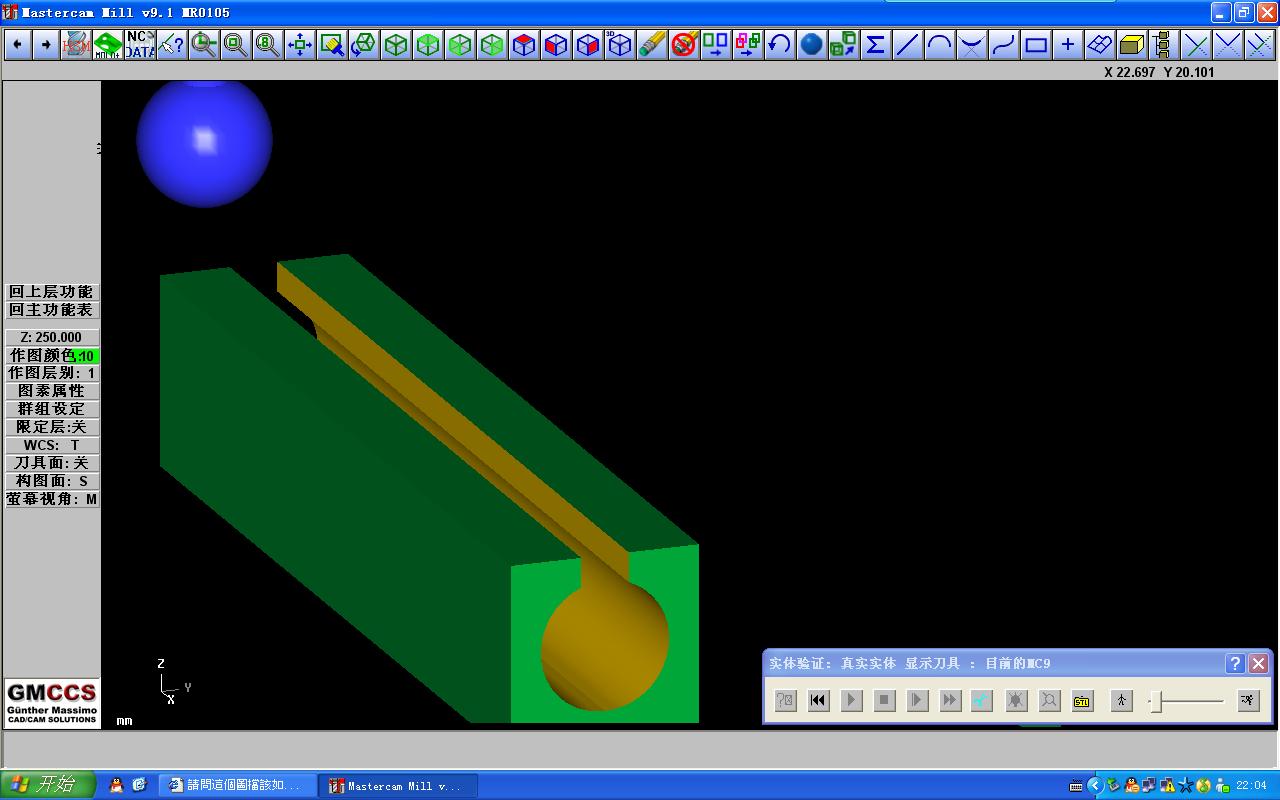Click the undo curved arrow icon

780,44
